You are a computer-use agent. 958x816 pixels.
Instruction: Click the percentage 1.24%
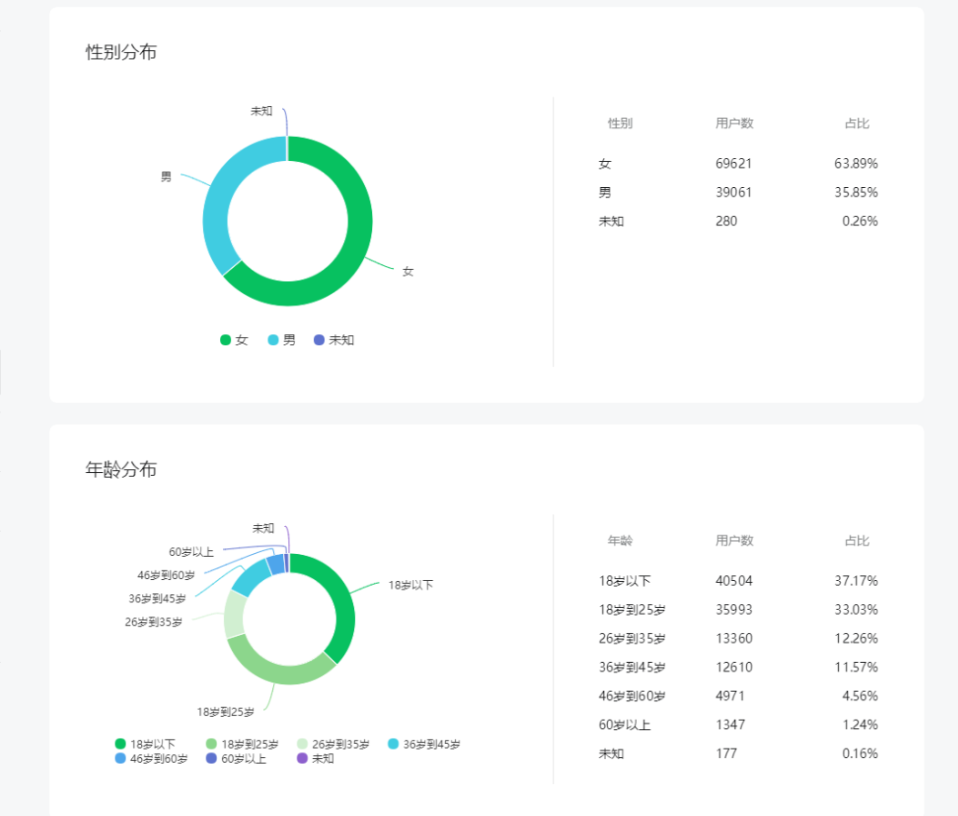(860, 724)
